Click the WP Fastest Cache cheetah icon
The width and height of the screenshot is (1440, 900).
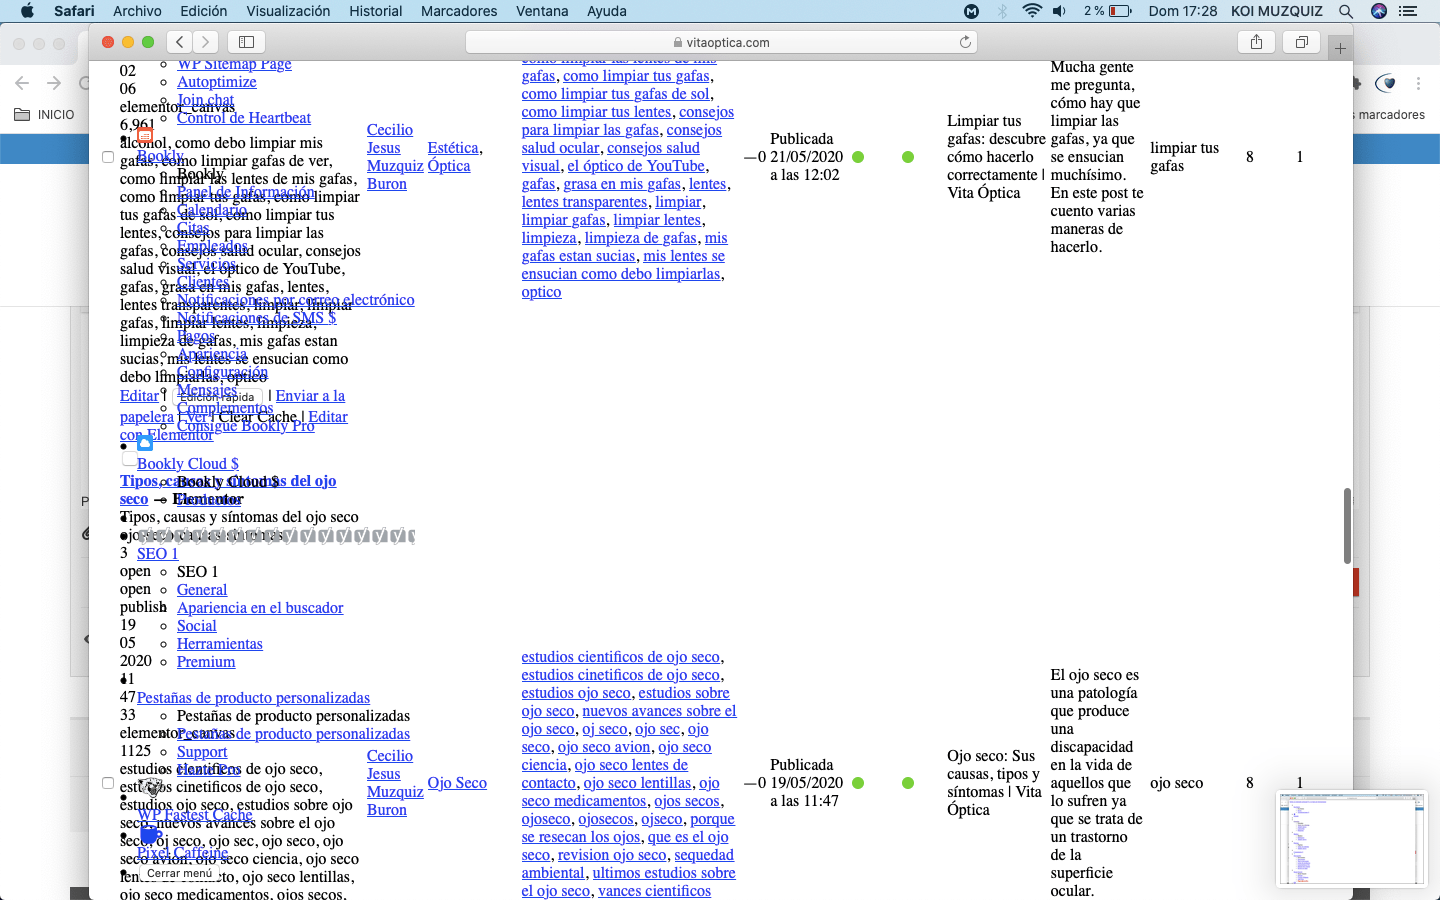click(x=150, y=788)
